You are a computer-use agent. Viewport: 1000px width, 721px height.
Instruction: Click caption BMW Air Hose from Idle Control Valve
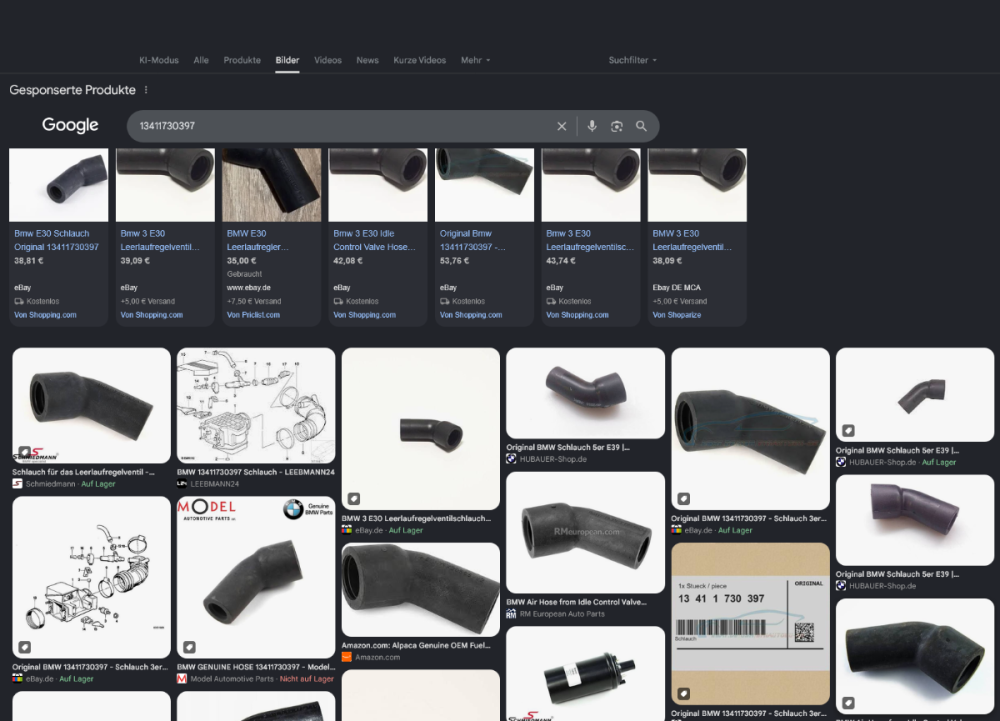coord(577,602)
